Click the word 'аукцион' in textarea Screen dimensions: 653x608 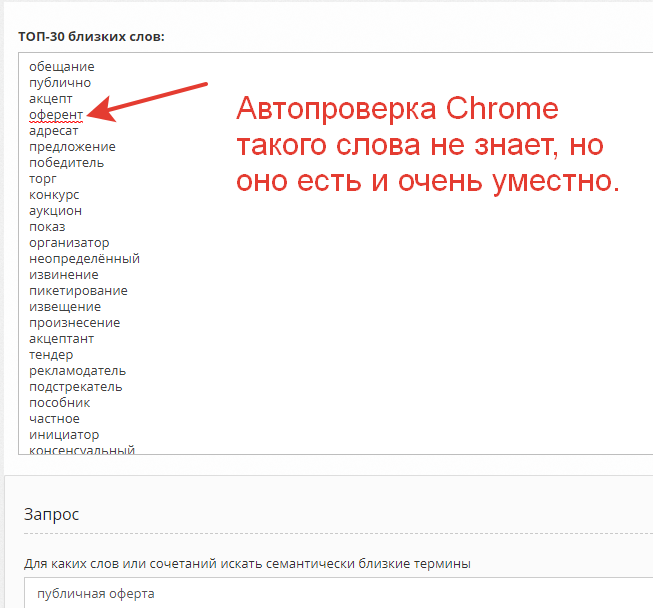[x=55, y=211]
